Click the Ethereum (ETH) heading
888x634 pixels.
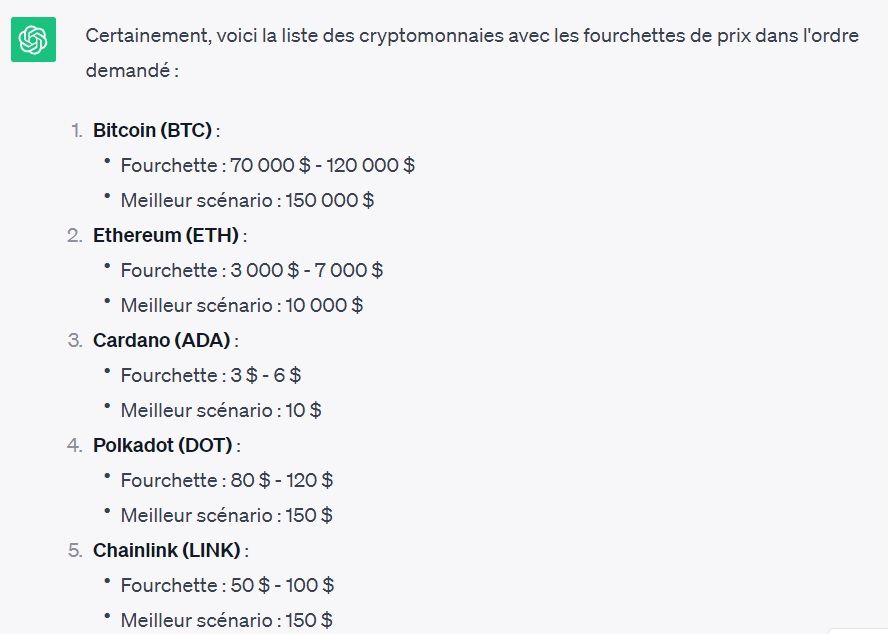pyautogui.click(x=166, y=235)
